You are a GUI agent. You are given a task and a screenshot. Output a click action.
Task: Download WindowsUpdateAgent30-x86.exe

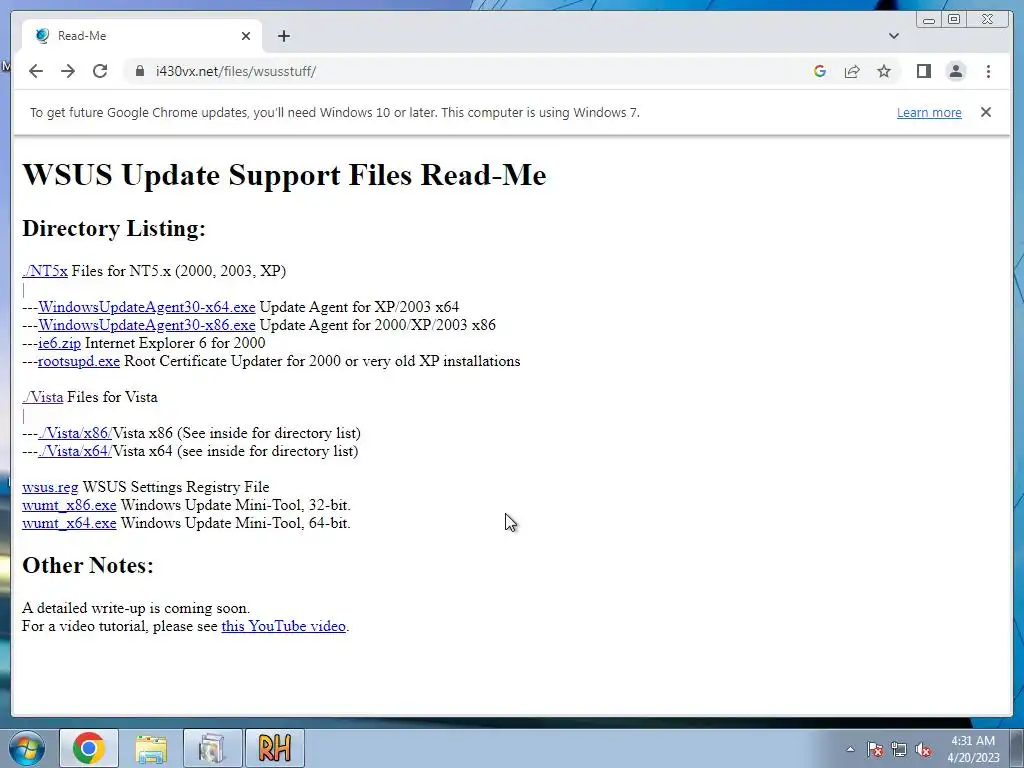click(x=146, y=325)
